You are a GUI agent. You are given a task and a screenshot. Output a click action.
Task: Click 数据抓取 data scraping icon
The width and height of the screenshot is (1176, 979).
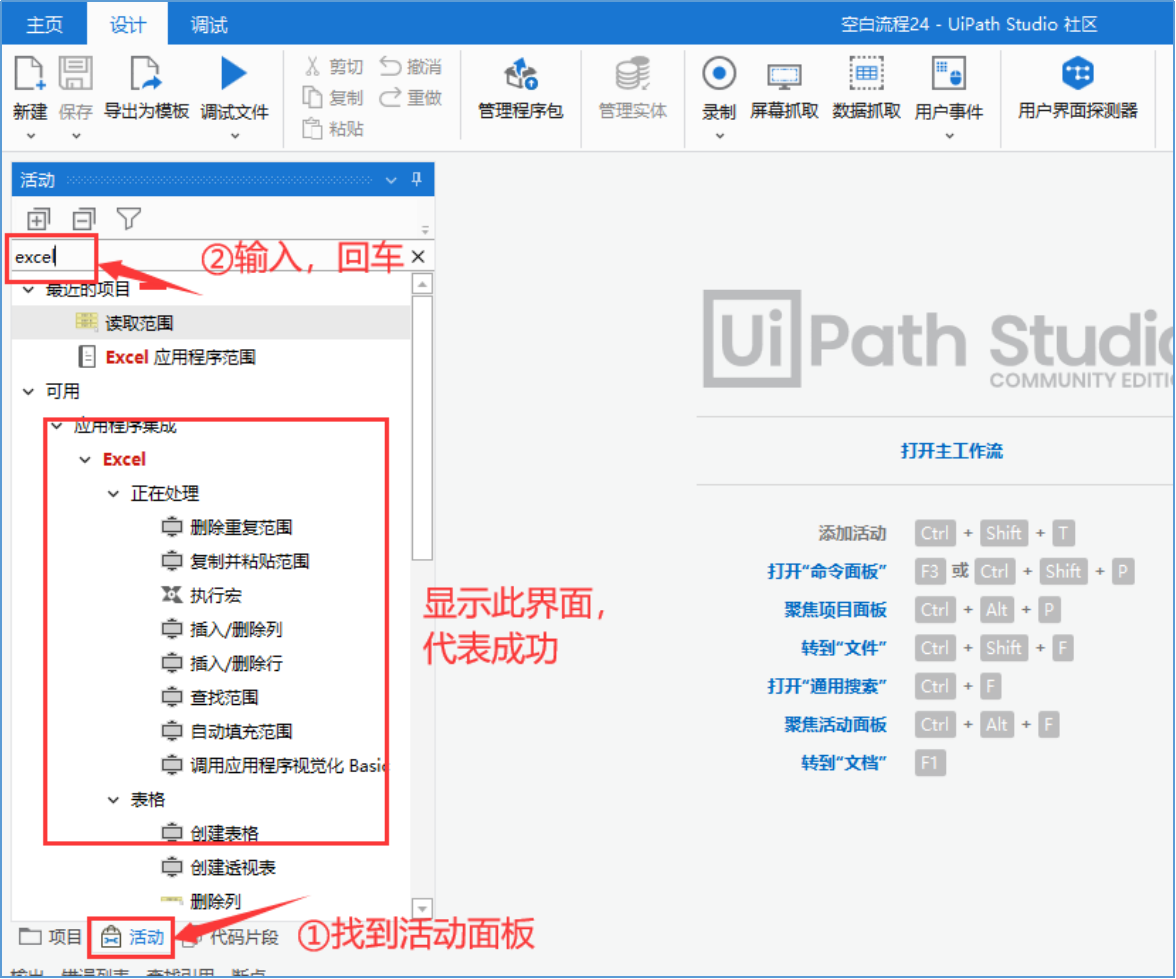pyautogui.click(x=866, y=74)
